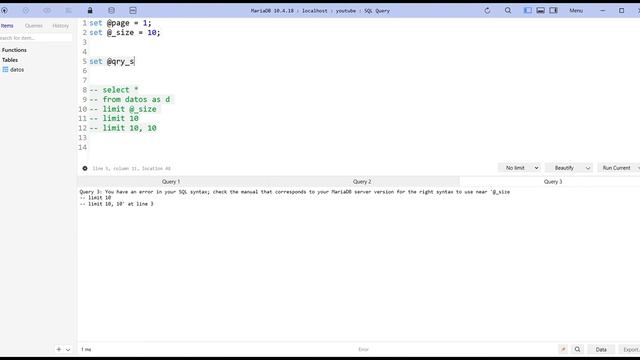
Task: Click the pin icon in the bottom bar
Action: [x=563, y=349]
